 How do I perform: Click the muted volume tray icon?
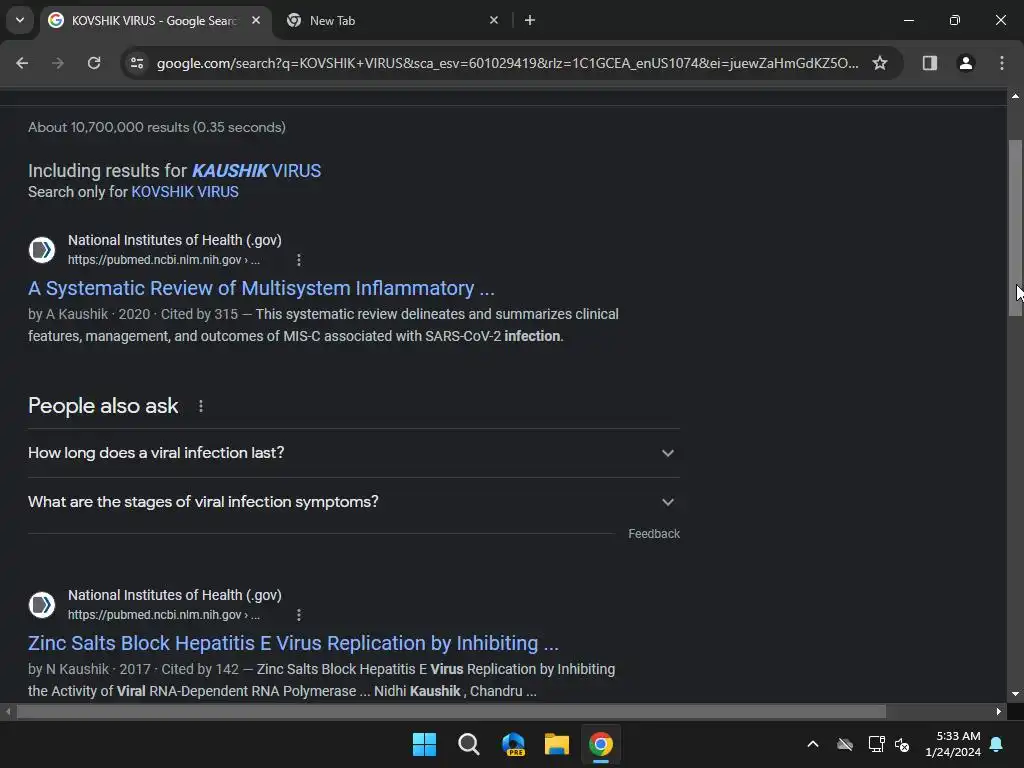tap(902, 744)
